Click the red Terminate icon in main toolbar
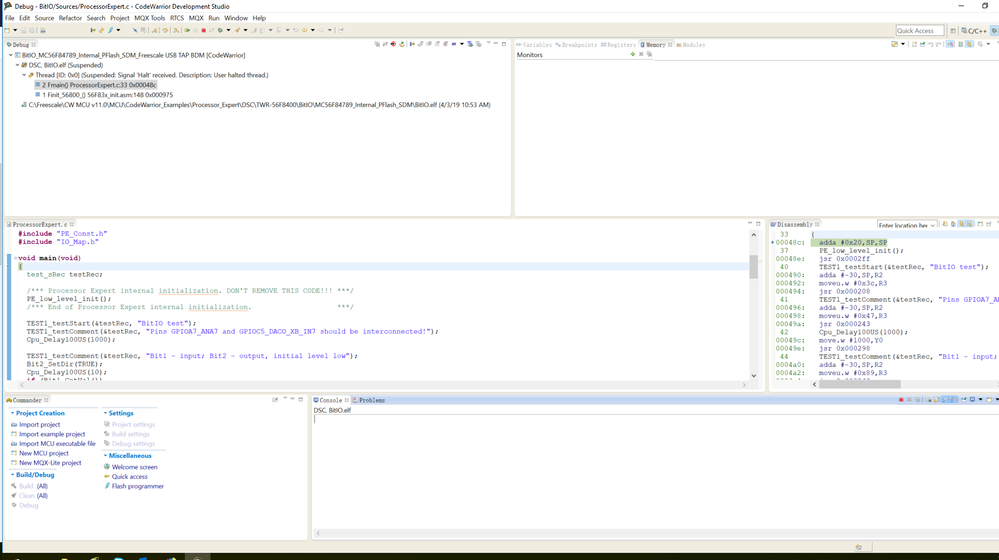This screenshot has height=560, width=999. click(x=204, y=30)
